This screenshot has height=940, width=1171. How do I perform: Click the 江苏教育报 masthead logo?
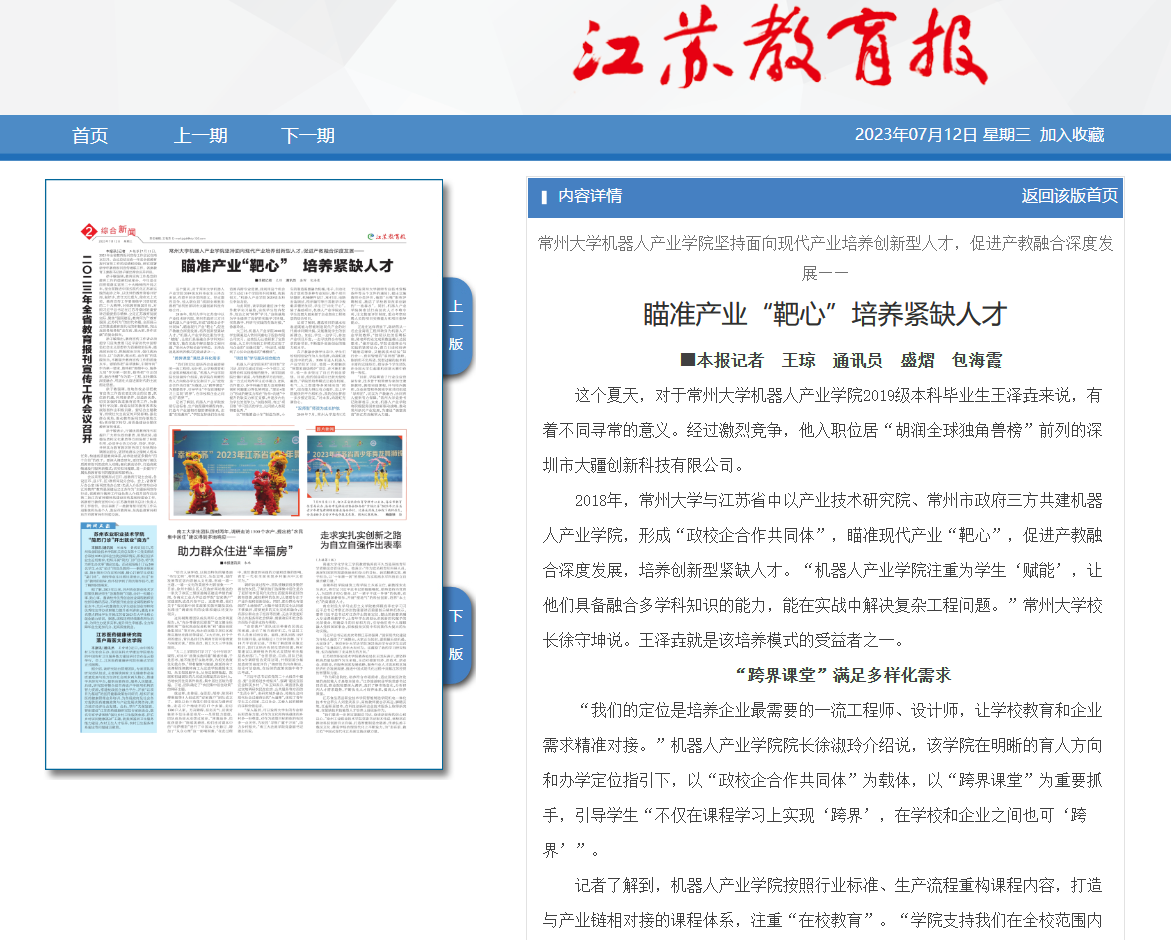(772, 52)
